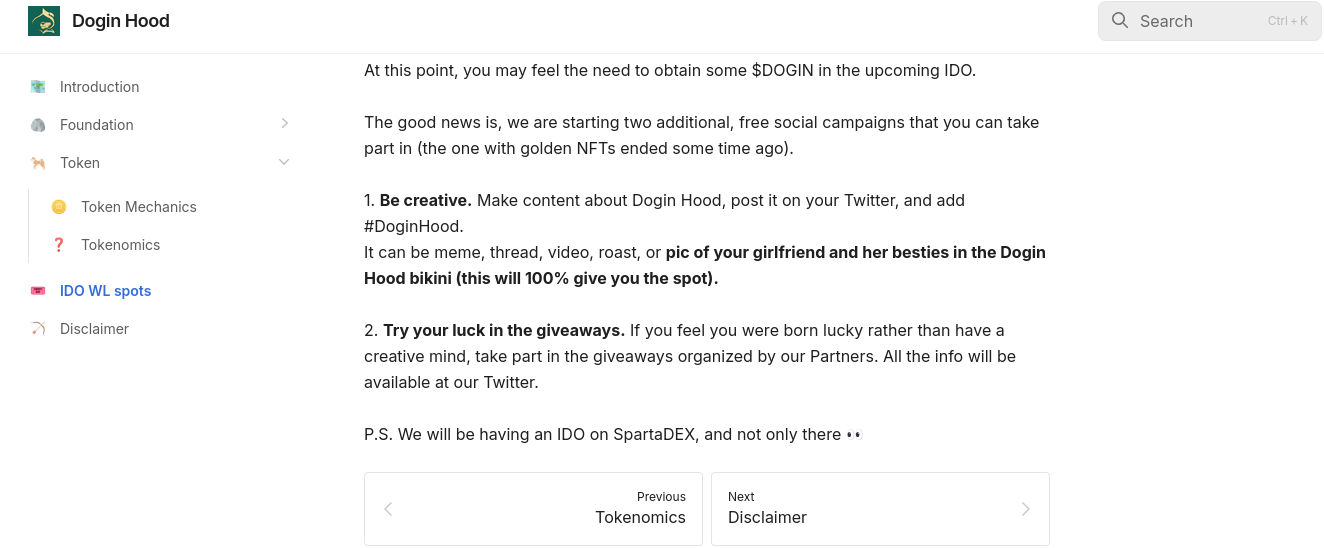The width and height of the screenshot is (1324, 548).
Task: Select the IDO WL spots sidebar item
Action: 105,291
